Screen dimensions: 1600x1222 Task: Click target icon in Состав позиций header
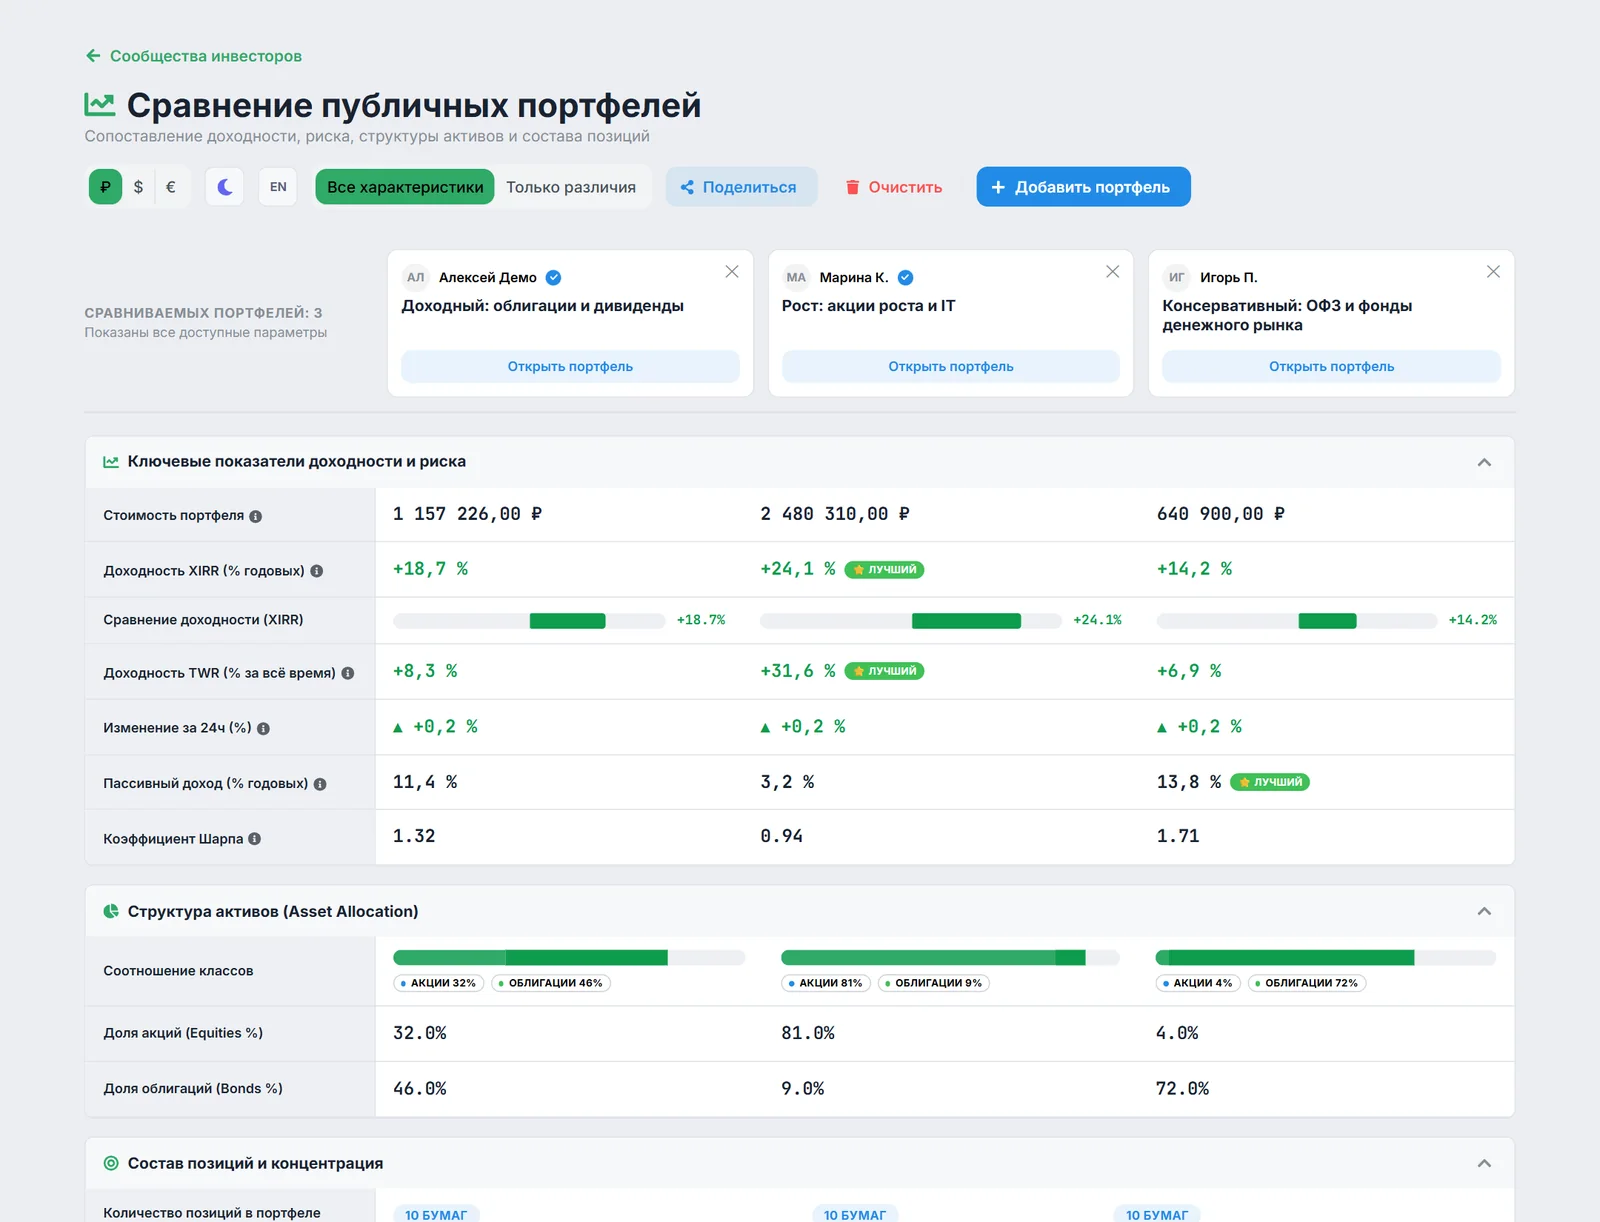[x=111, y=1163]
